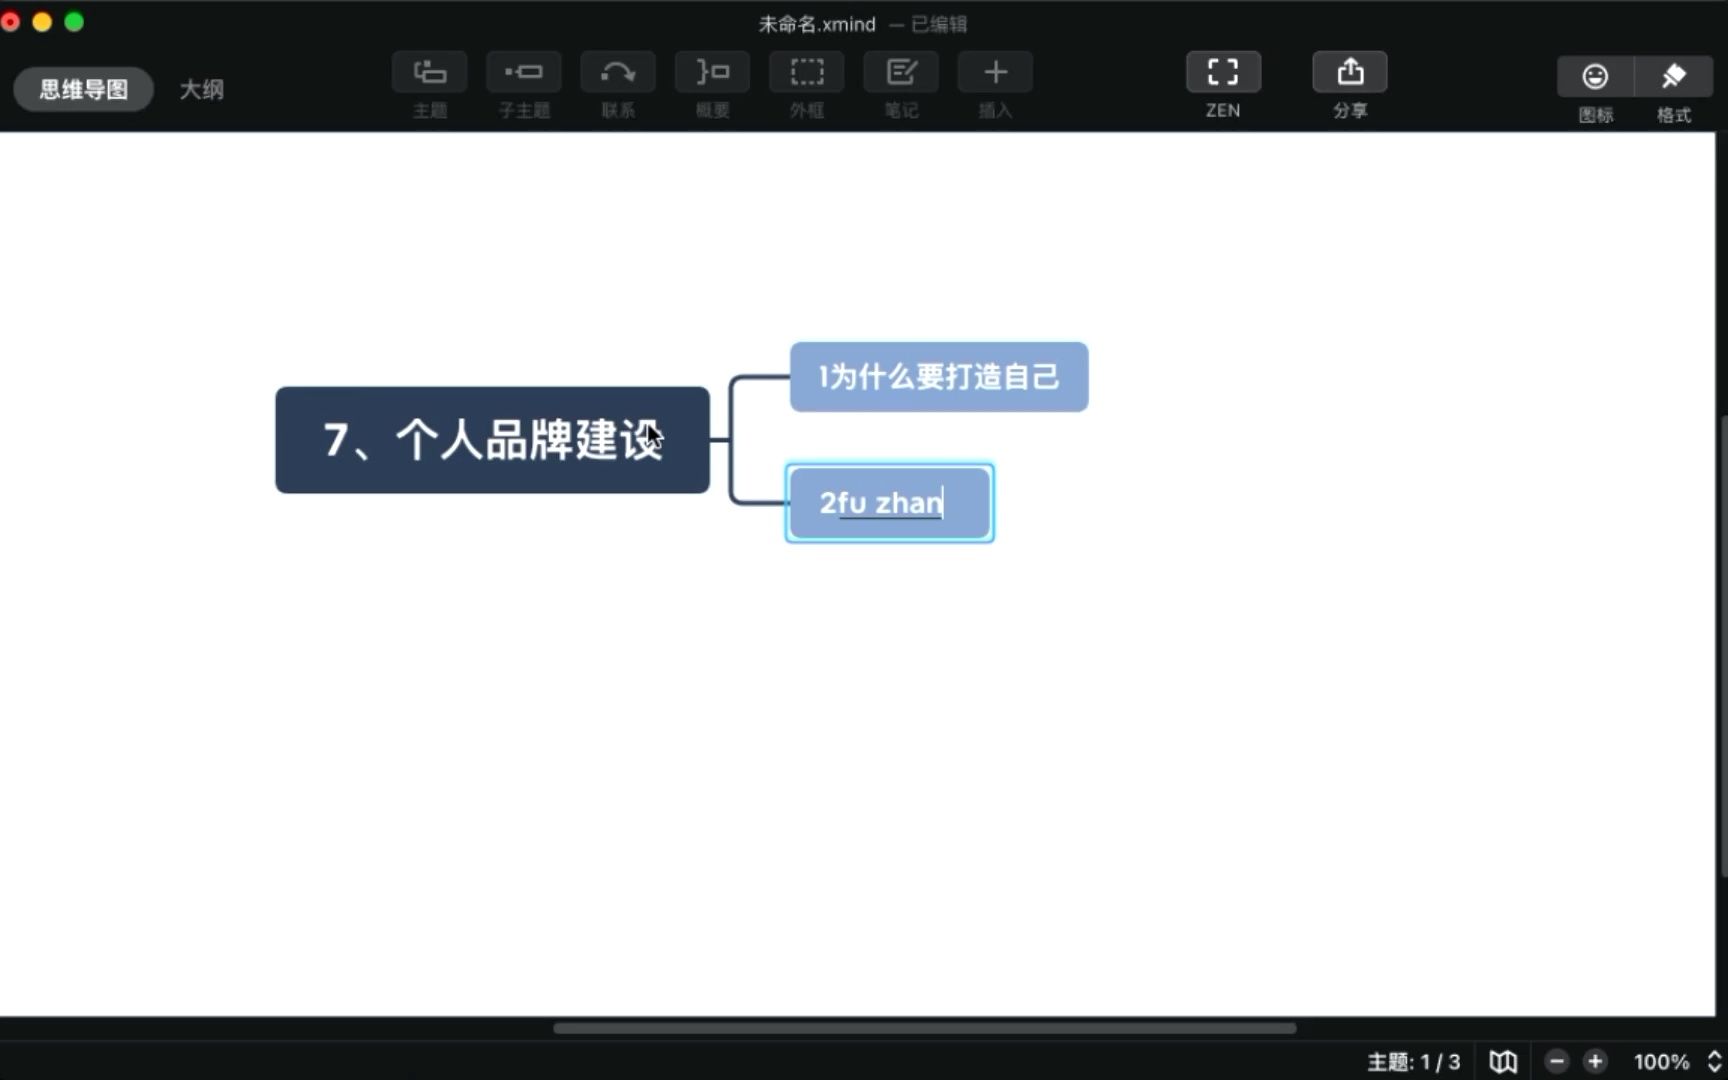Enter ZEN mode
Screen dimensions: 1728x1080
tap(1223, 72)
